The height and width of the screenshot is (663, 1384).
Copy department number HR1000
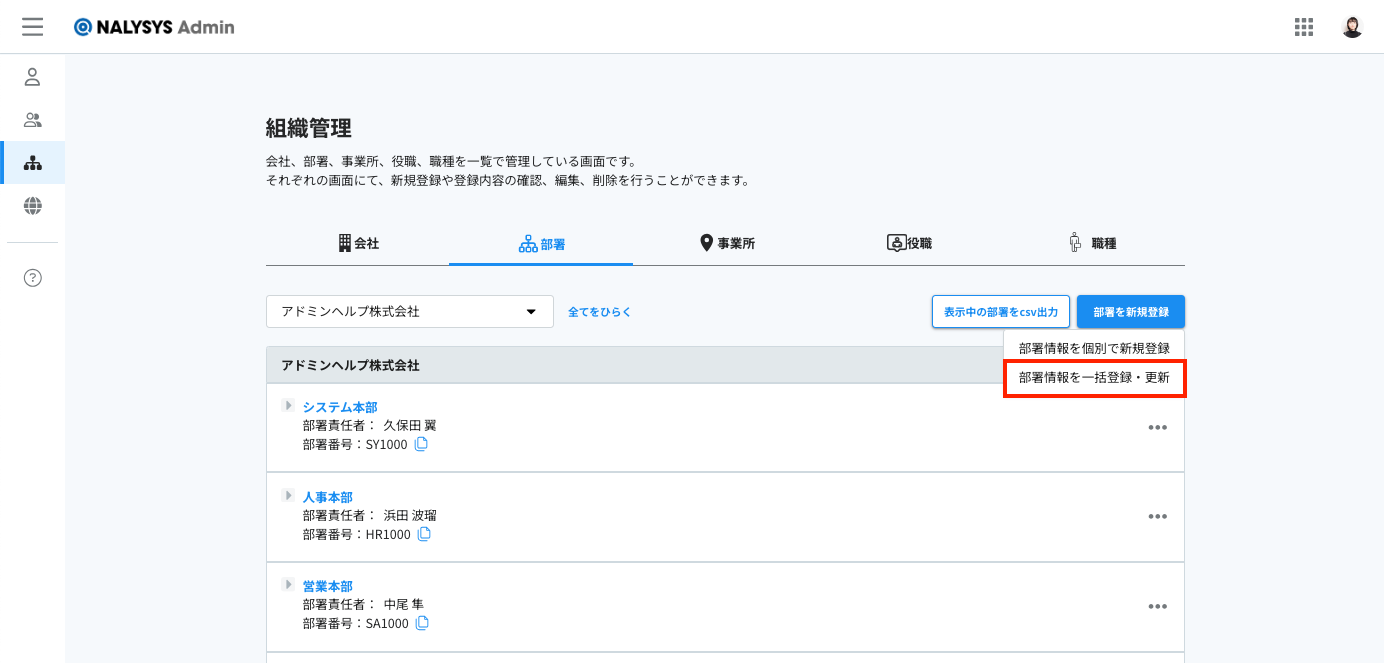(x=424, y=534)
